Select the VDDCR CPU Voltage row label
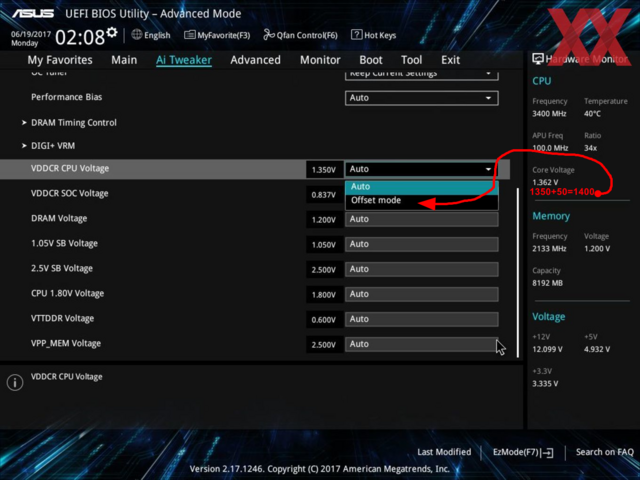 point(70,169)
